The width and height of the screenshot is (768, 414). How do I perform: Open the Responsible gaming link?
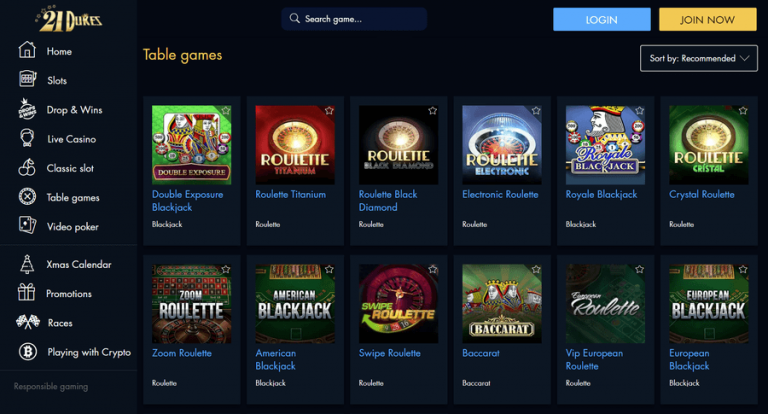pos(51,386)
